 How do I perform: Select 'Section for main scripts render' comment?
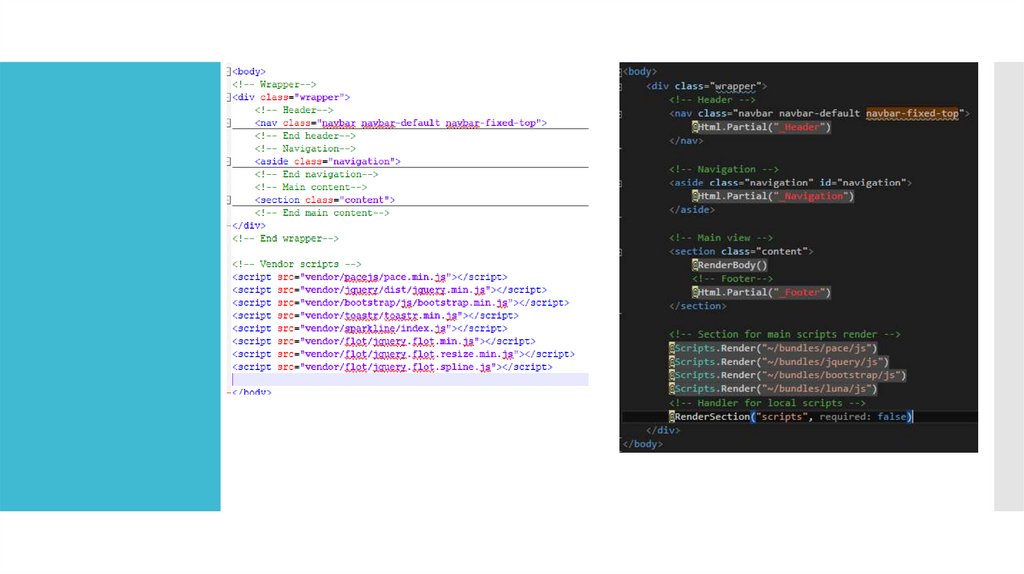[x=785, y=334]
